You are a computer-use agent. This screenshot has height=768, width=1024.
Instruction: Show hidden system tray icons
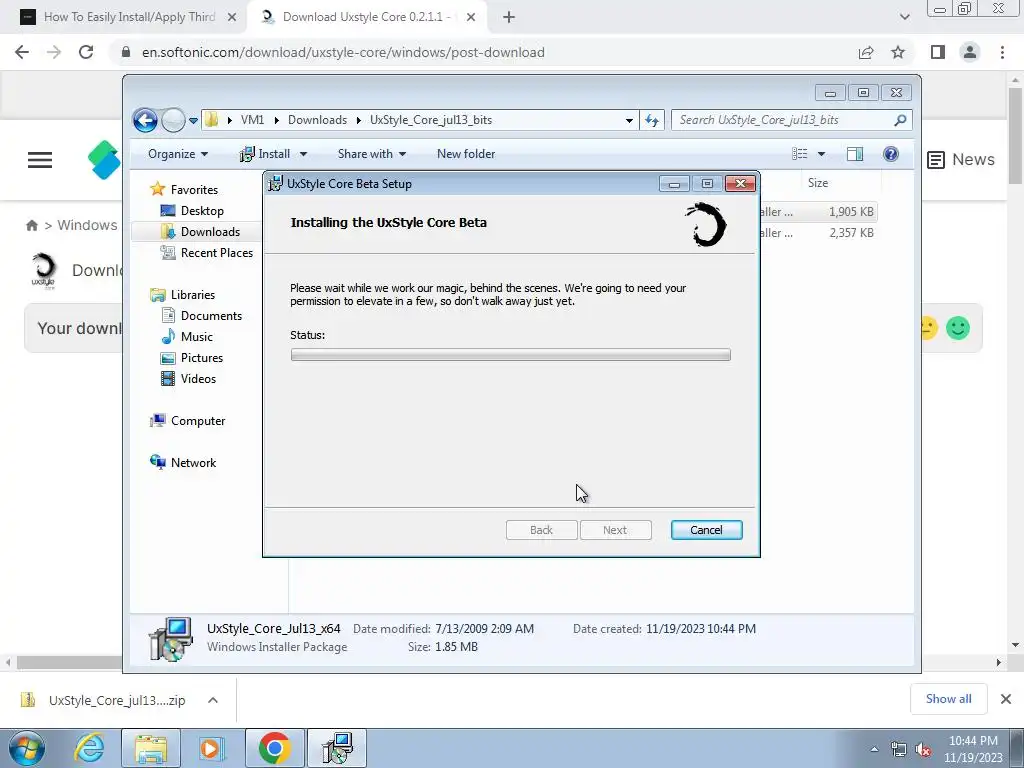click(874, 749)
